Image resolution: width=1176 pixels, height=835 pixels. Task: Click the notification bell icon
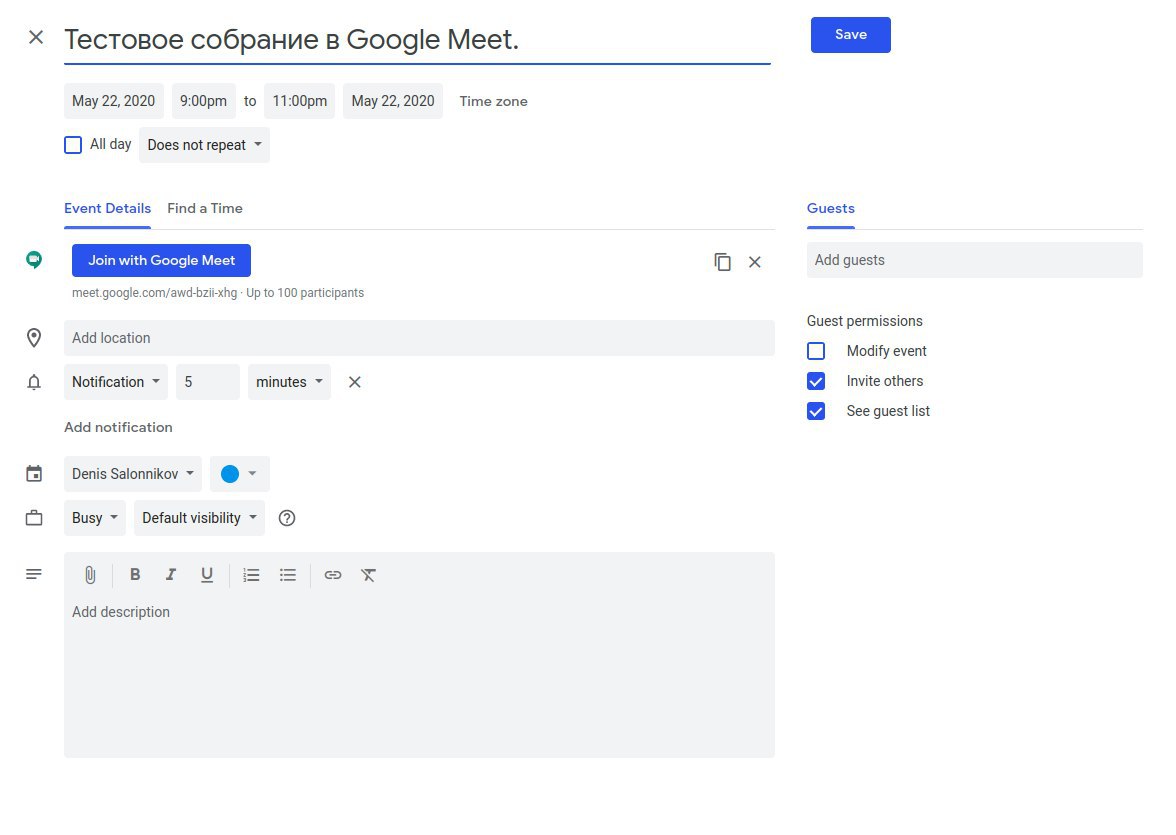pyautogui.click(x=34, y=382)
